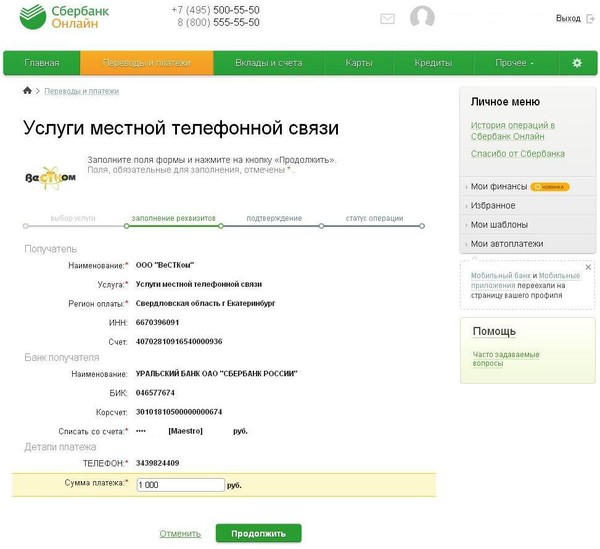Viewport: 600px width, 549px height.
Task: Open Мобильный банк link in notice
Action: click(x=500, y=275)
